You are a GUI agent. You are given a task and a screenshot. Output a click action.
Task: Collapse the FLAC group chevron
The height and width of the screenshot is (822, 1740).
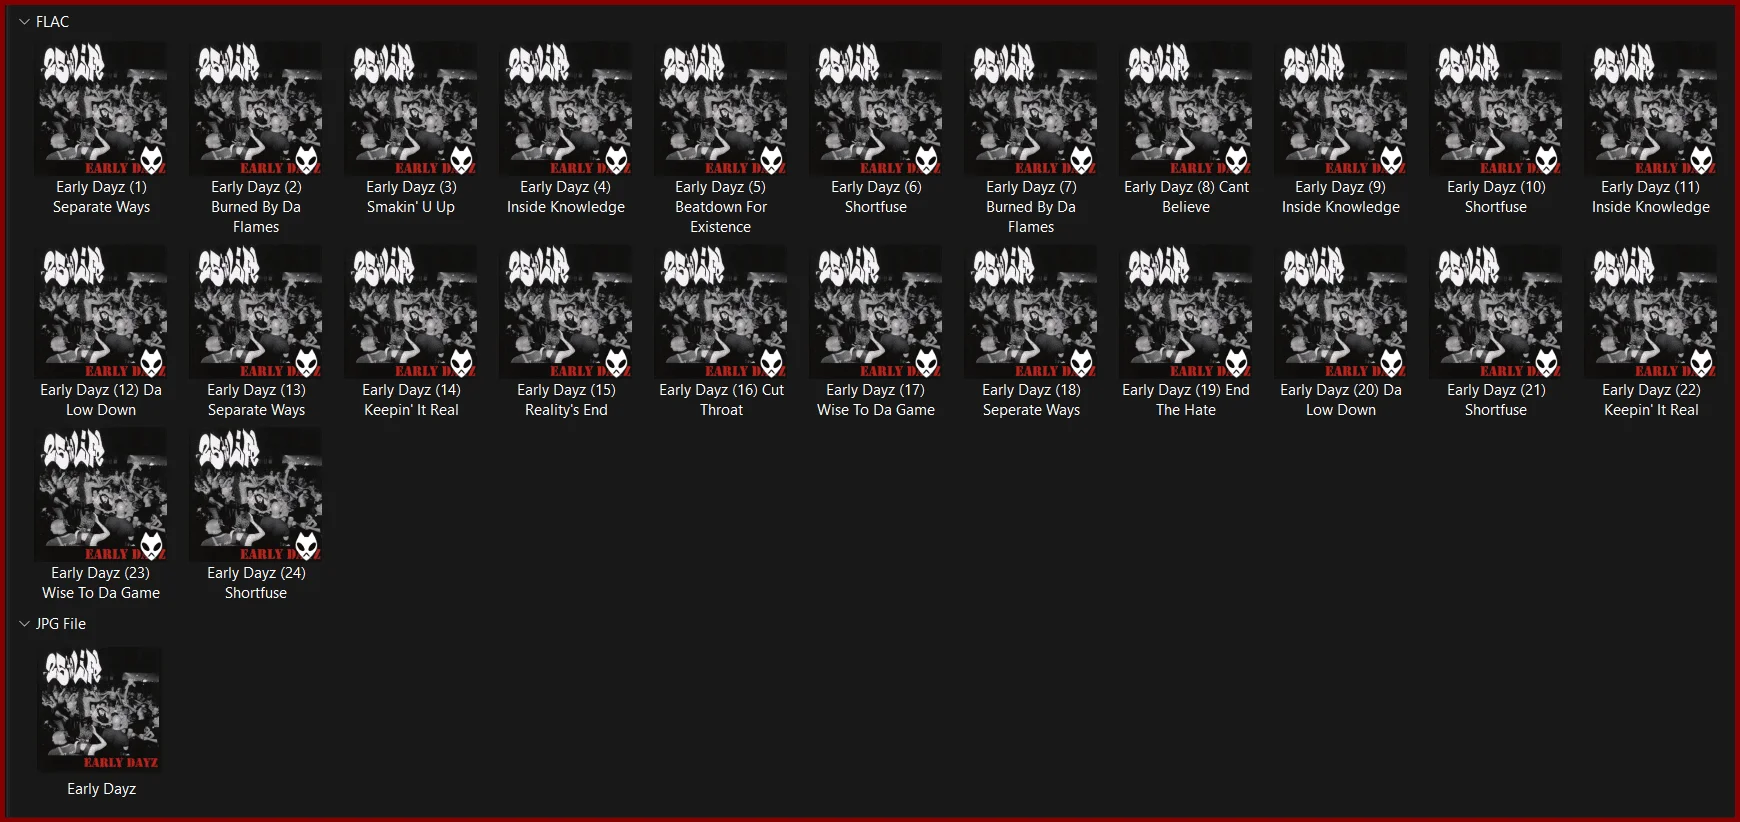point(24,21)
